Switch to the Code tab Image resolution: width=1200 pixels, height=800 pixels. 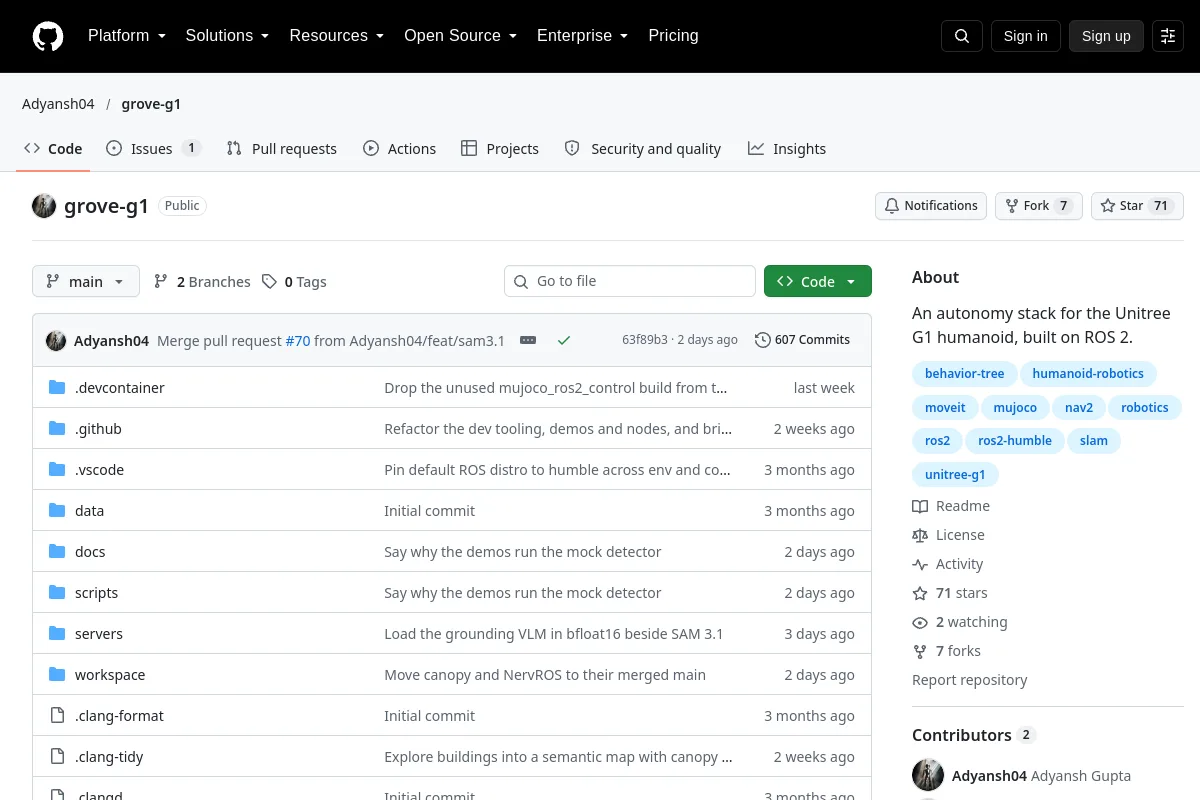[x=54, y=149]
